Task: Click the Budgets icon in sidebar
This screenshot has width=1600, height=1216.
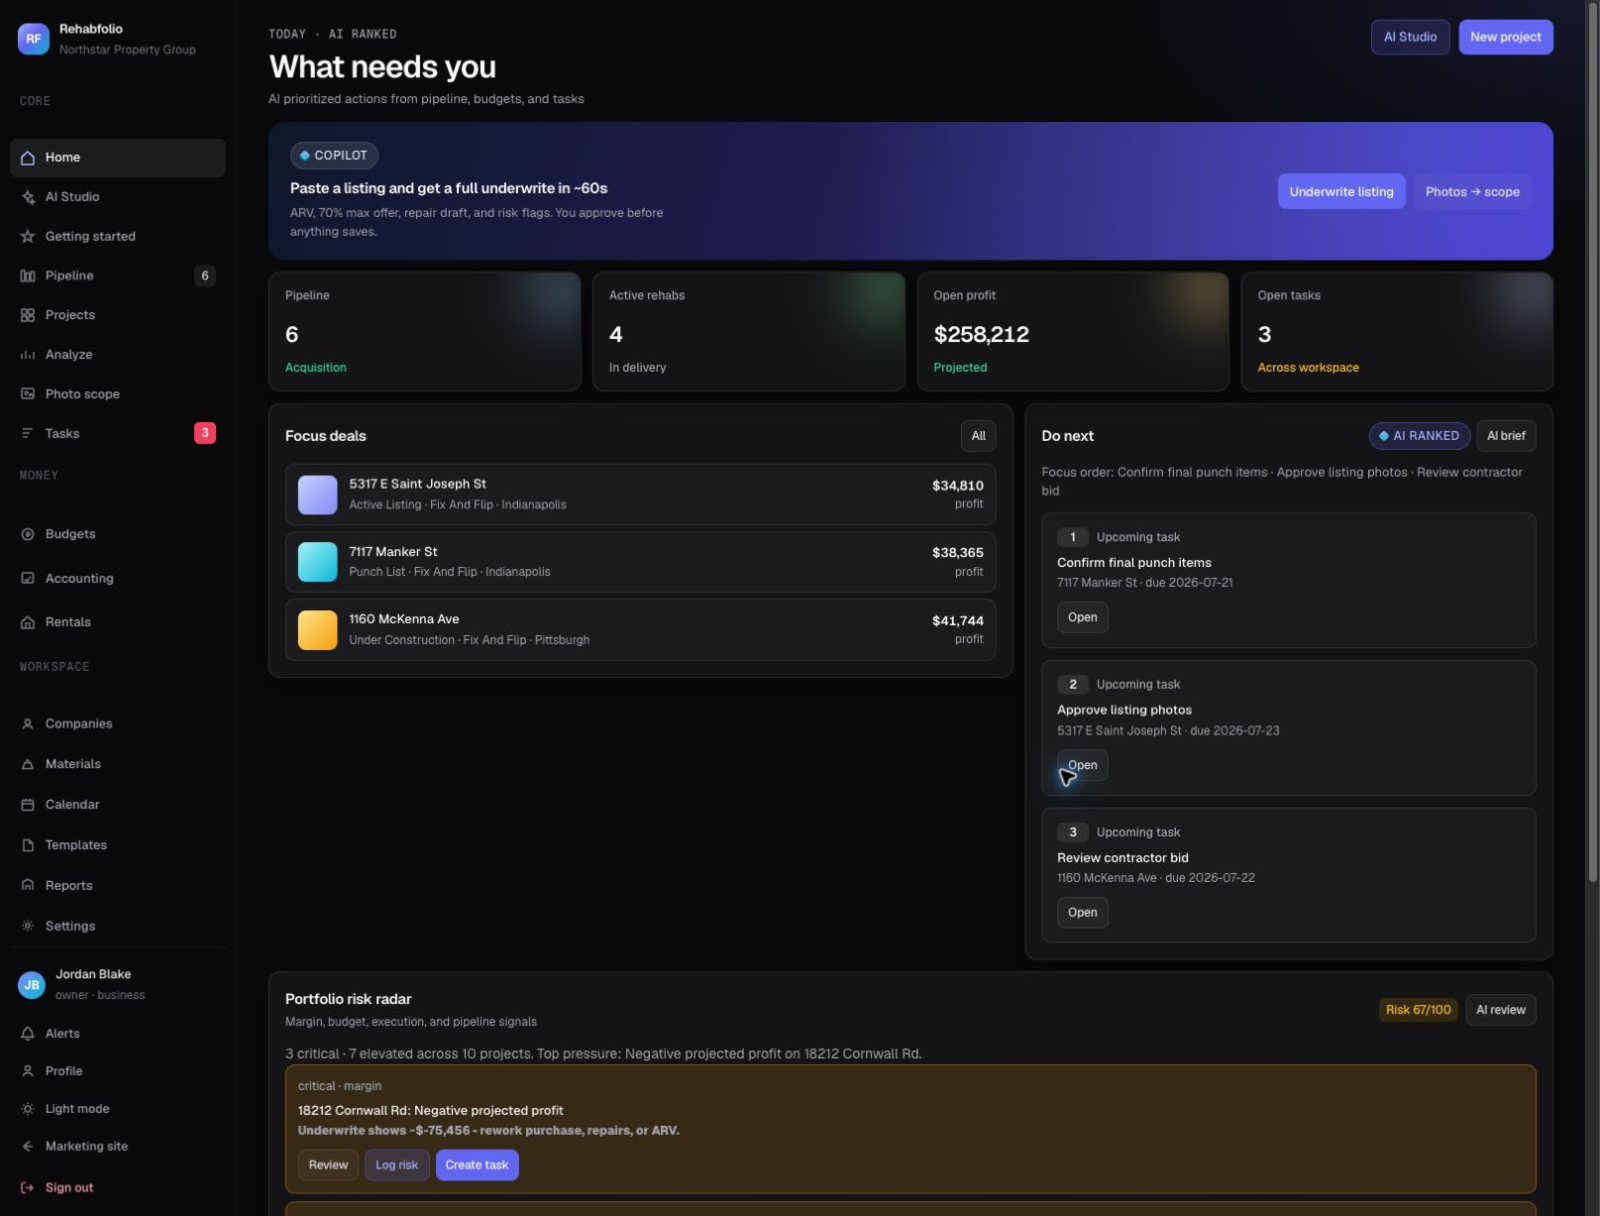Action: click(x=28, y=534)
